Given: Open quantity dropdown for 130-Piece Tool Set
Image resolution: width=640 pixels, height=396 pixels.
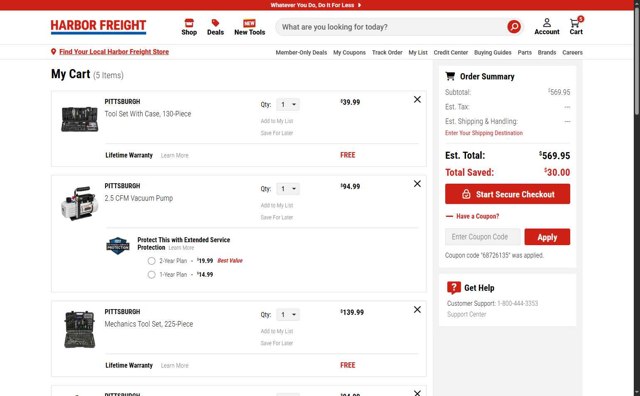Looking at the screenshot, I should pos(288,105).
